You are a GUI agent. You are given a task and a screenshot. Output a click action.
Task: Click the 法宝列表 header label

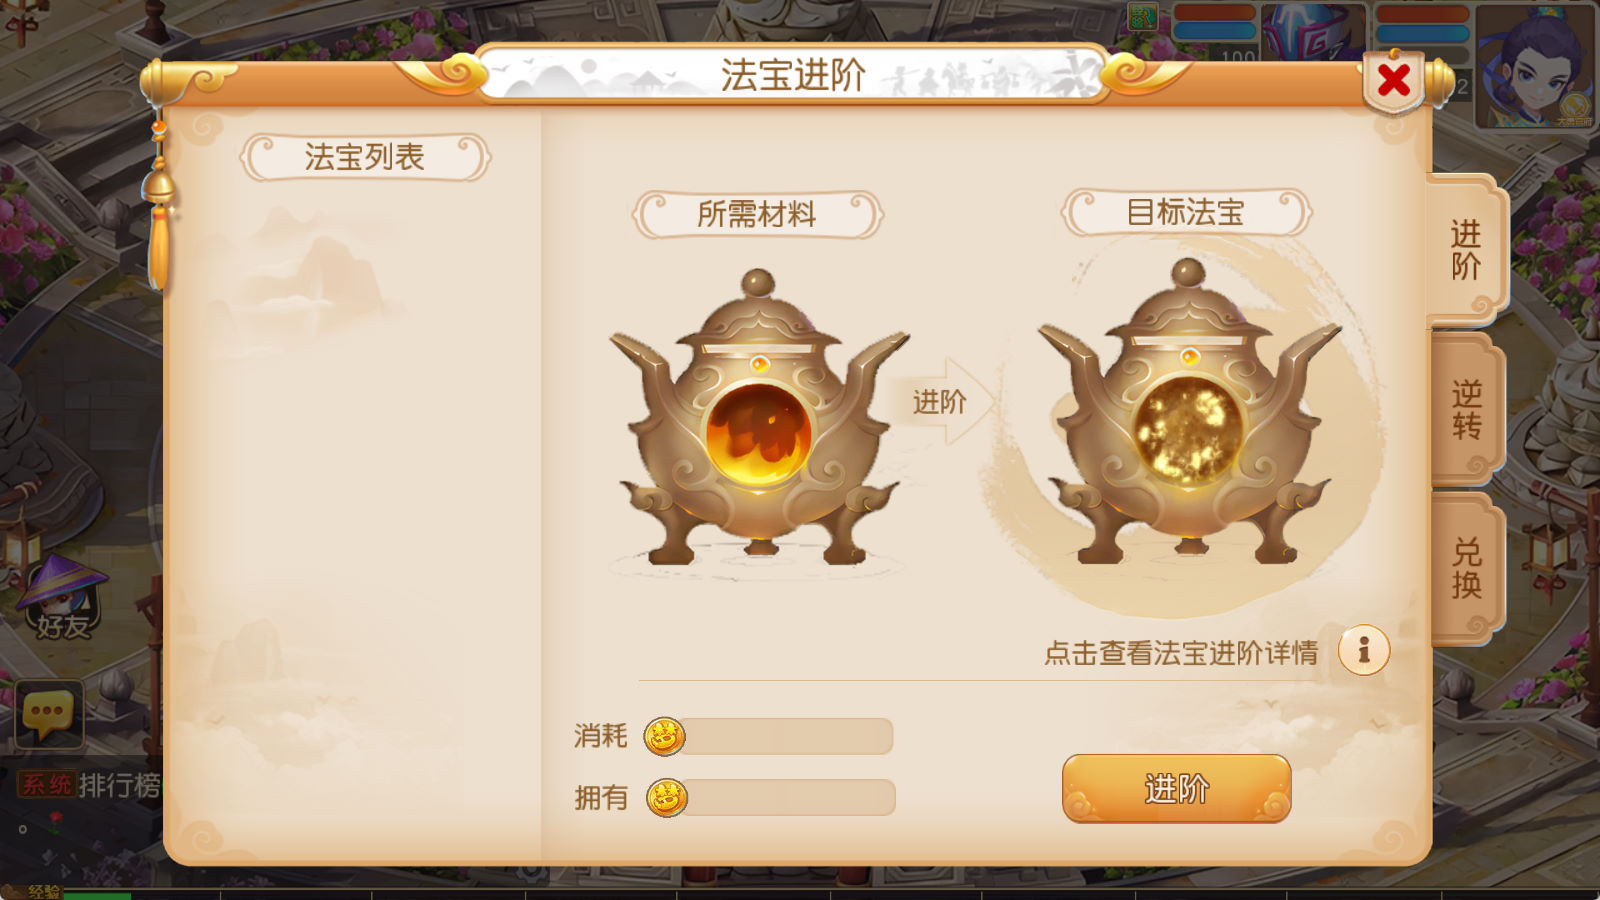click(x=365, y=158)
